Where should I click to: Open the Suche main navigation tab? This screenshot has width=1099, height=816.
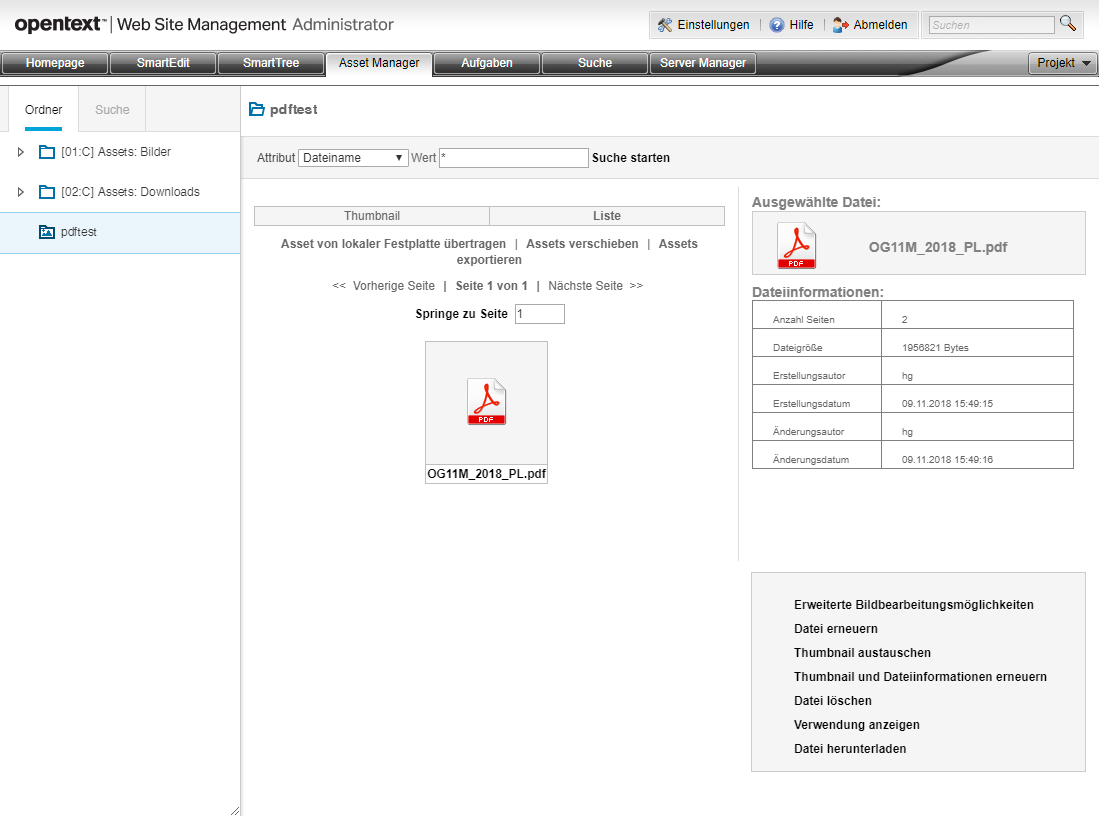(594, 63)
